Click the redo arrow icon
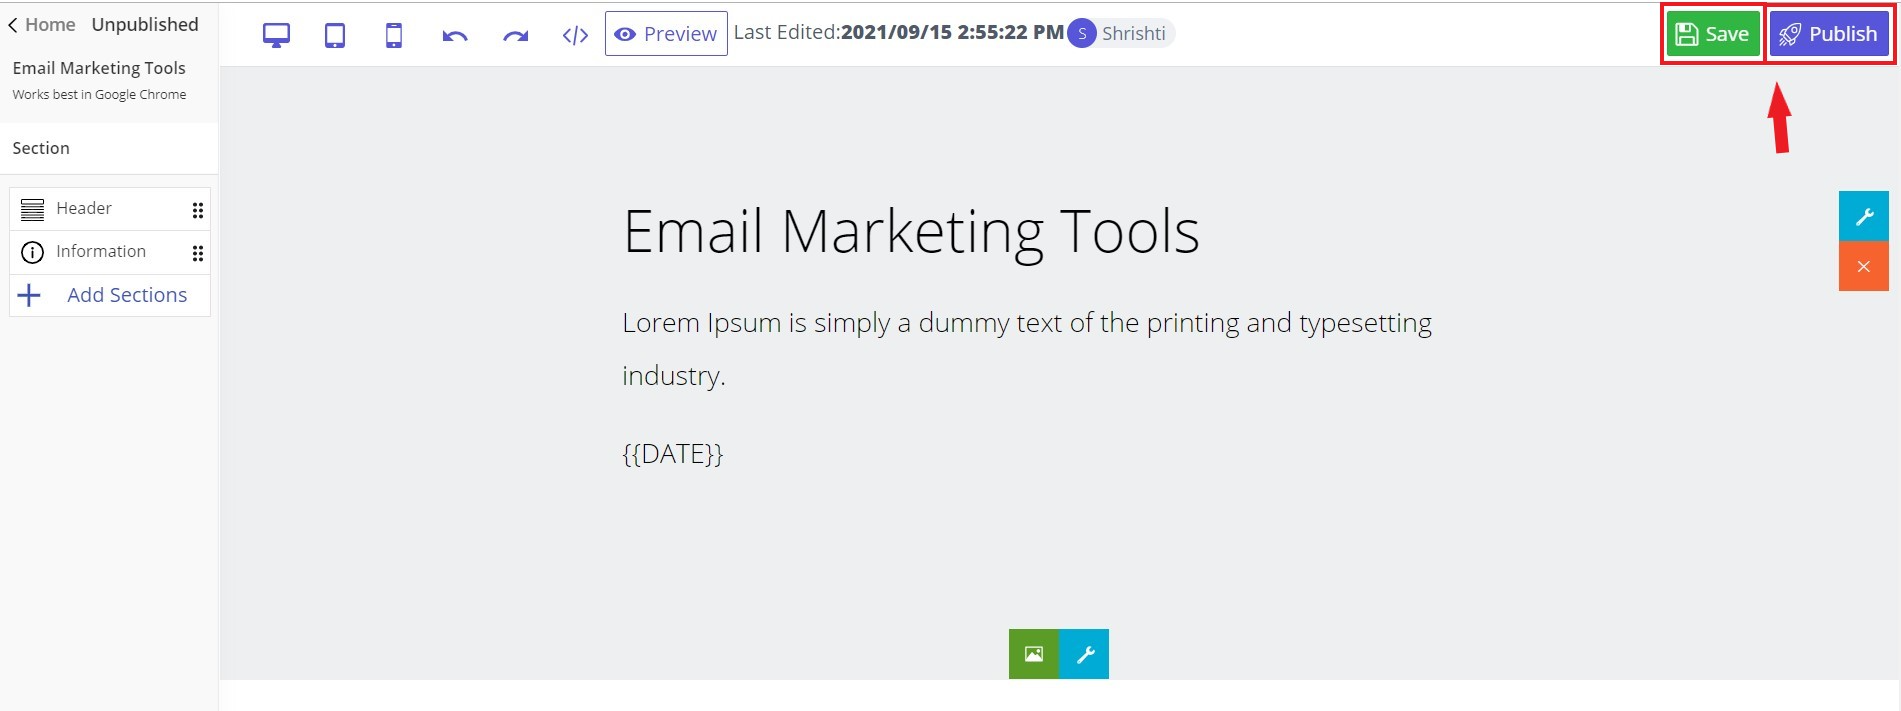 pos(515,36)
